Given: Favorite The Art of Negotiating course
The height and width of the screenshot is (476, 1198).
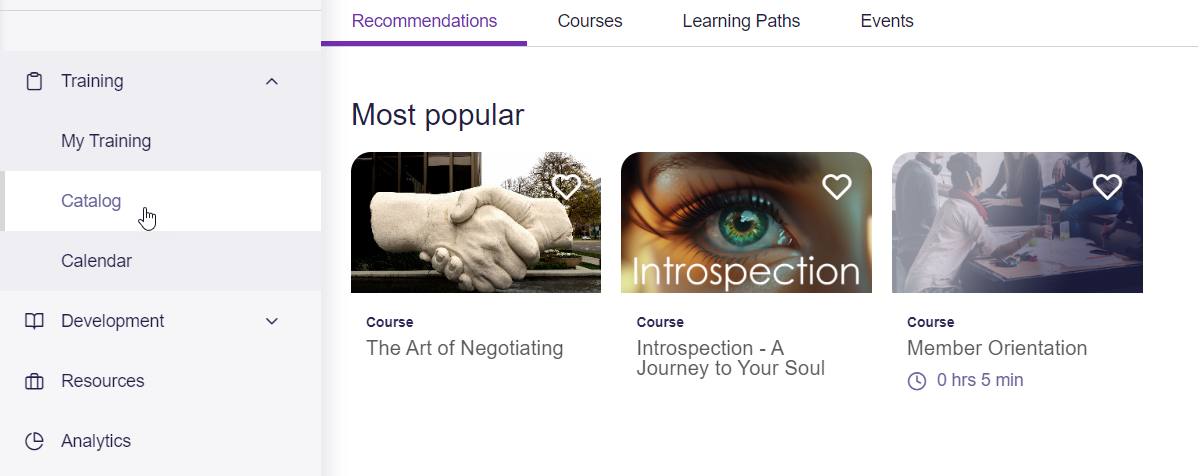Looking at the screenshot, I should [567, 187].
